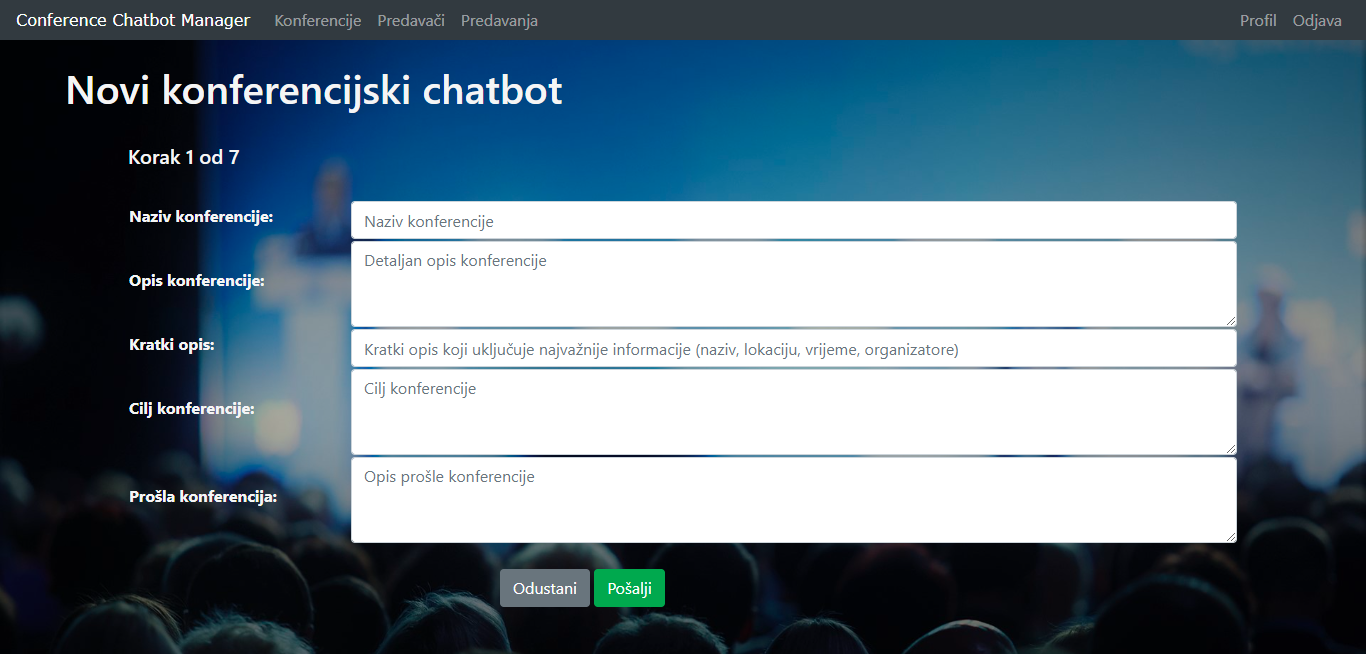Click the Korak 1 od 7 text
The height and width of the screenshot is (654, 1366).
pyautogui.click(x=184, y=157)
